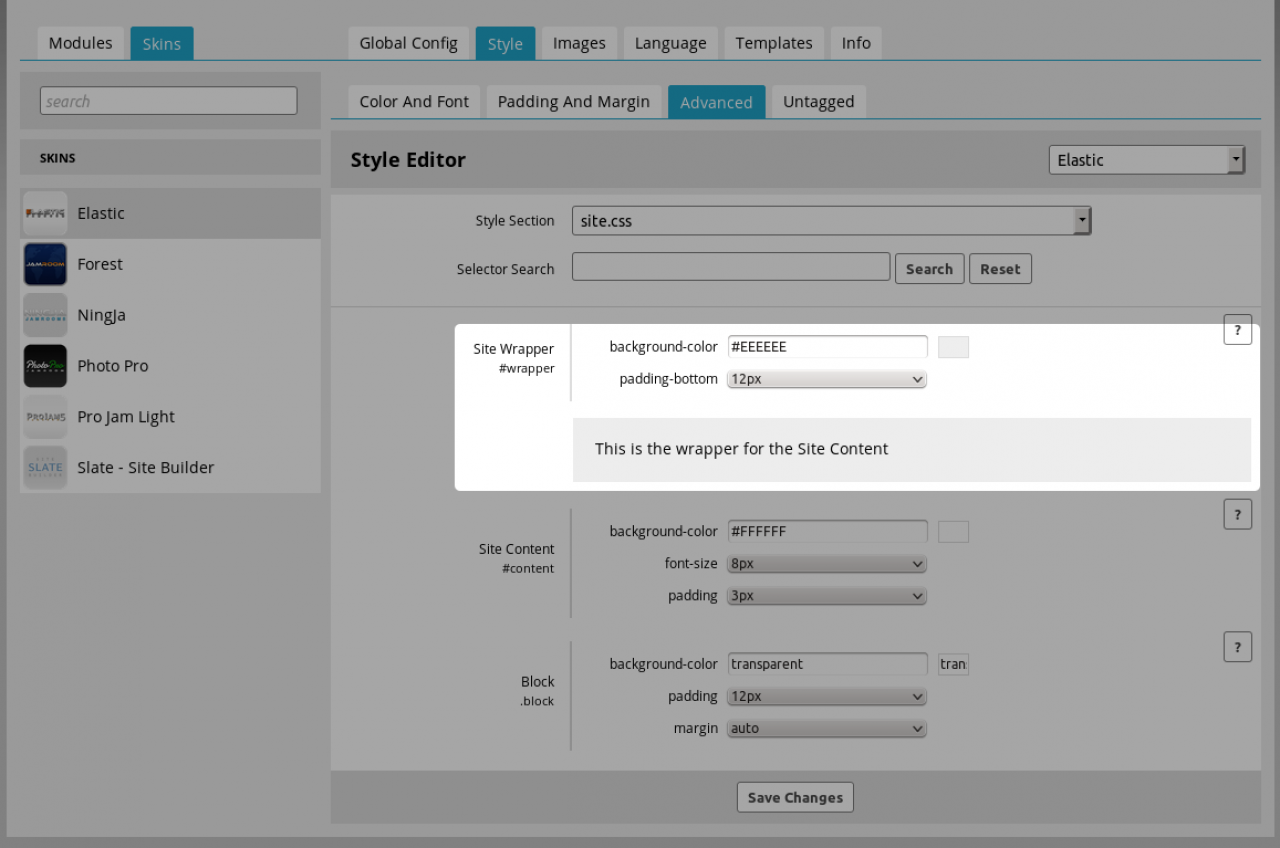The image size is (1280, 848).
Task: Click the #EEEEEE background color swatch
Action: [953, 347]
